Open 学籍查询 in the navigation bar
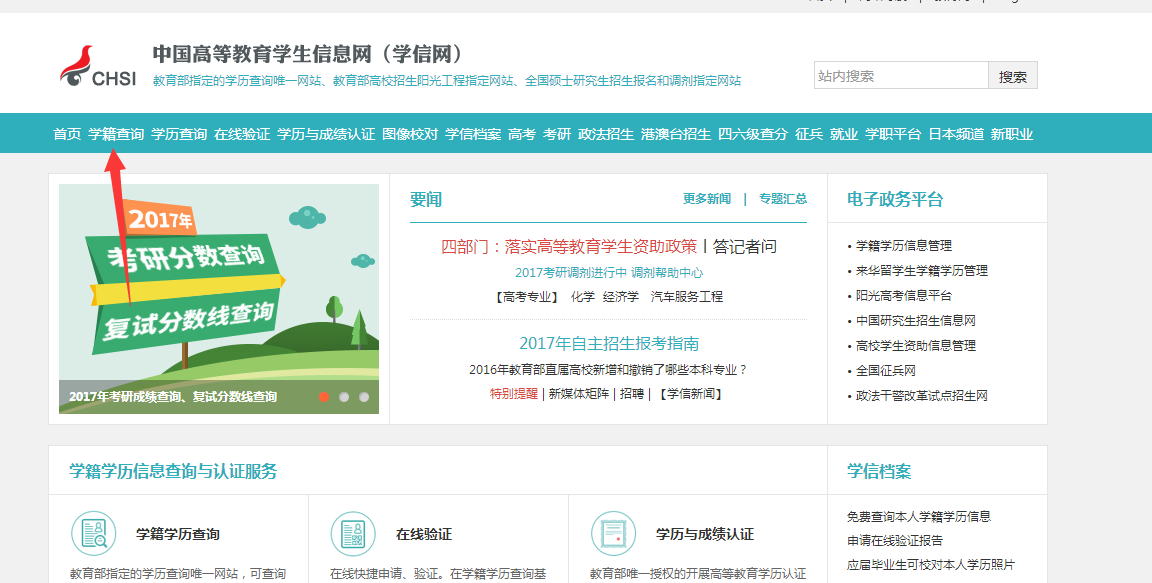Image resolution: width=1152 pixels, height=583 pixels. pyautogui.click(x=116, y=134)
